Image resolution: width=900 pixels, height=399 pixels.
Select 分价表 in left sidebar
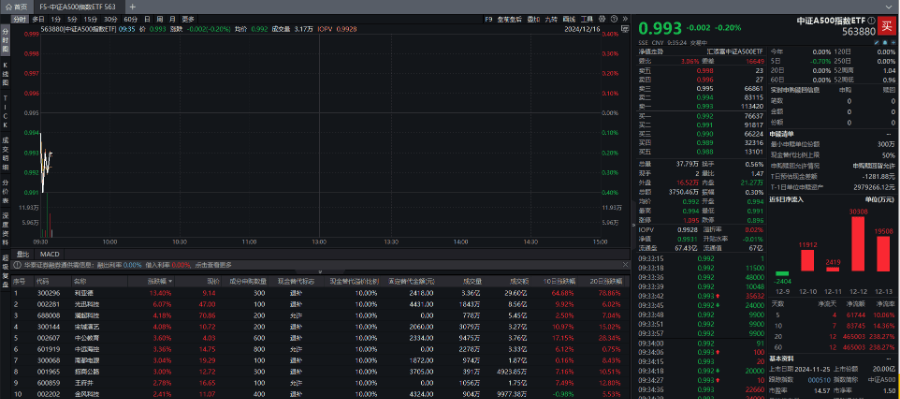pyautogui.click(x=5, y=191)
